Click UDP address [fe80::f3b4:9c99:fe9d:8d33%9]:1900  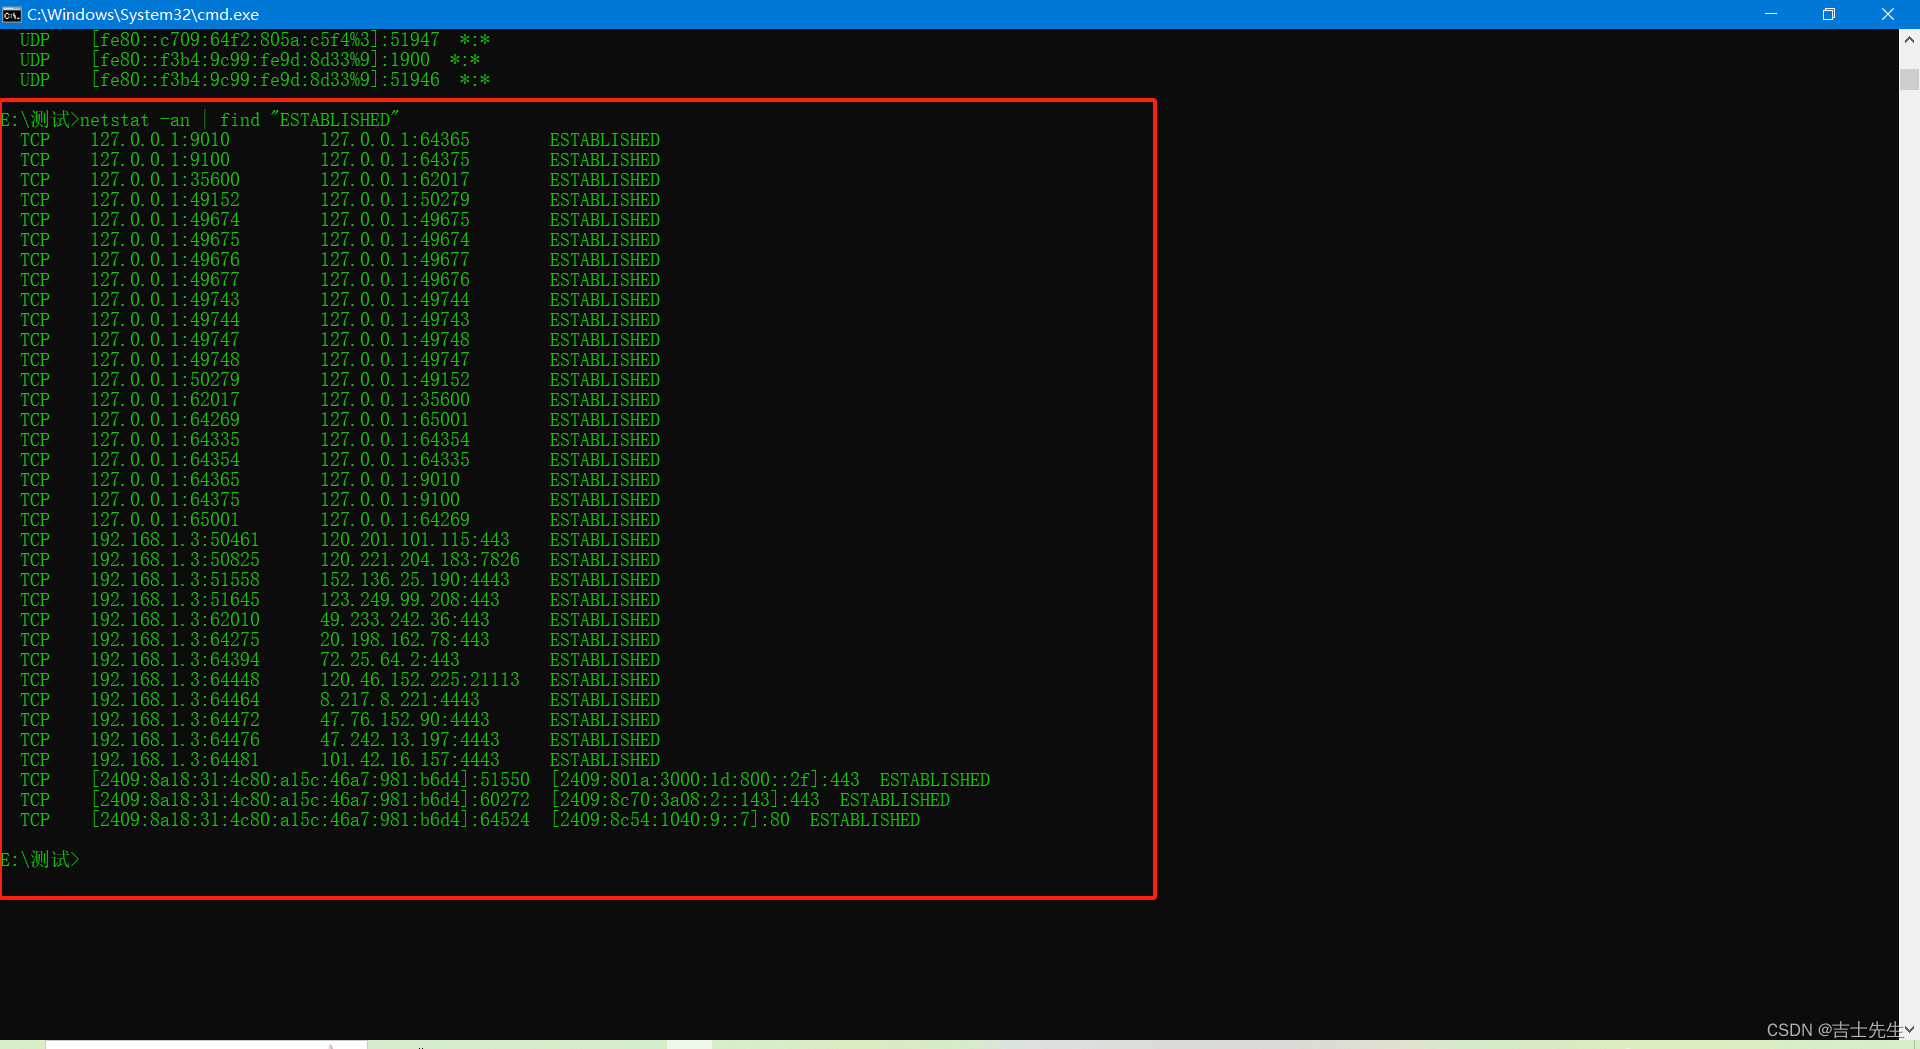coord(261,60)
